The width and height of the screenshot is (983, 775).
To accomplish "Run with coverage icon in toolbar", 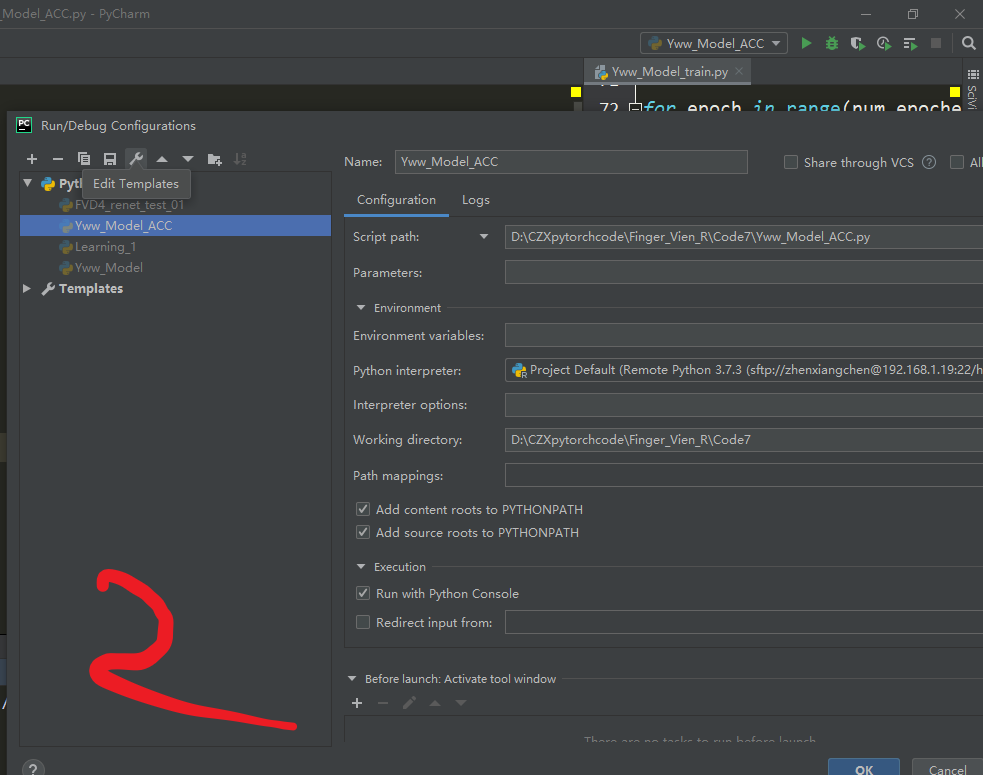I will 858,43.
